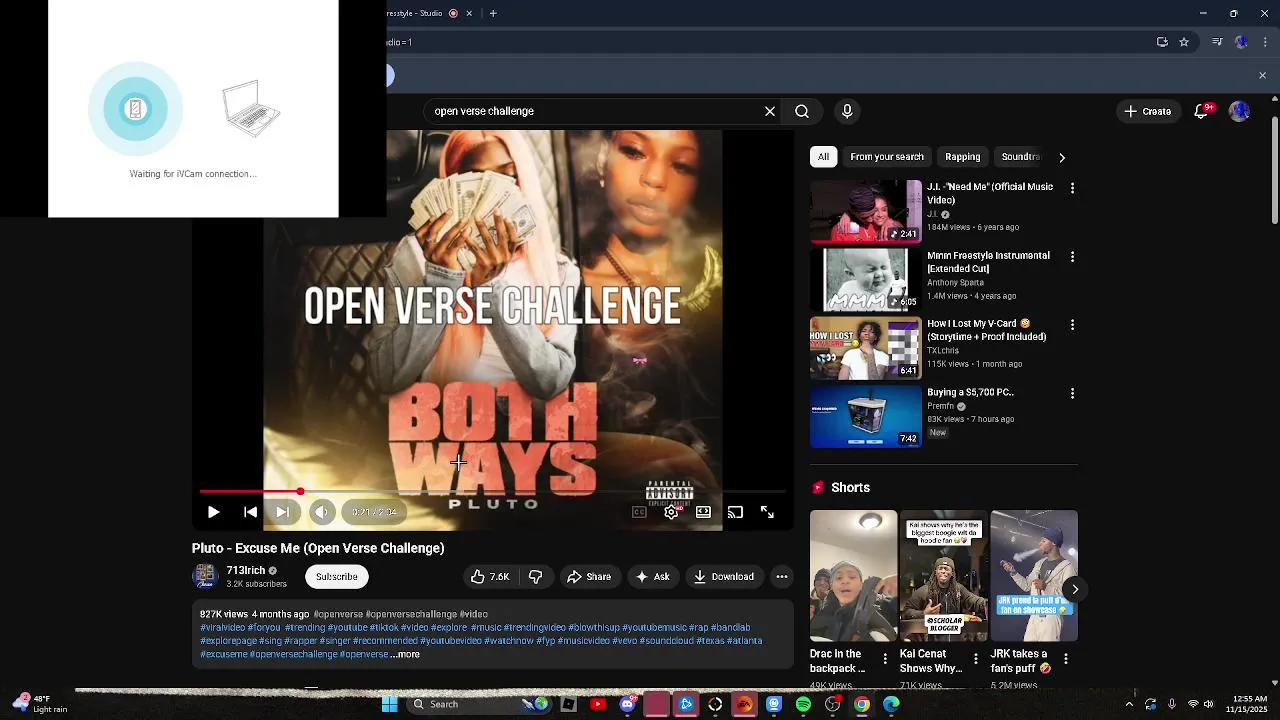Image resolution: width=1280 pixels, height=720 pixels.
Task: Show hidden system tray icons
Action: [1129, 704]
